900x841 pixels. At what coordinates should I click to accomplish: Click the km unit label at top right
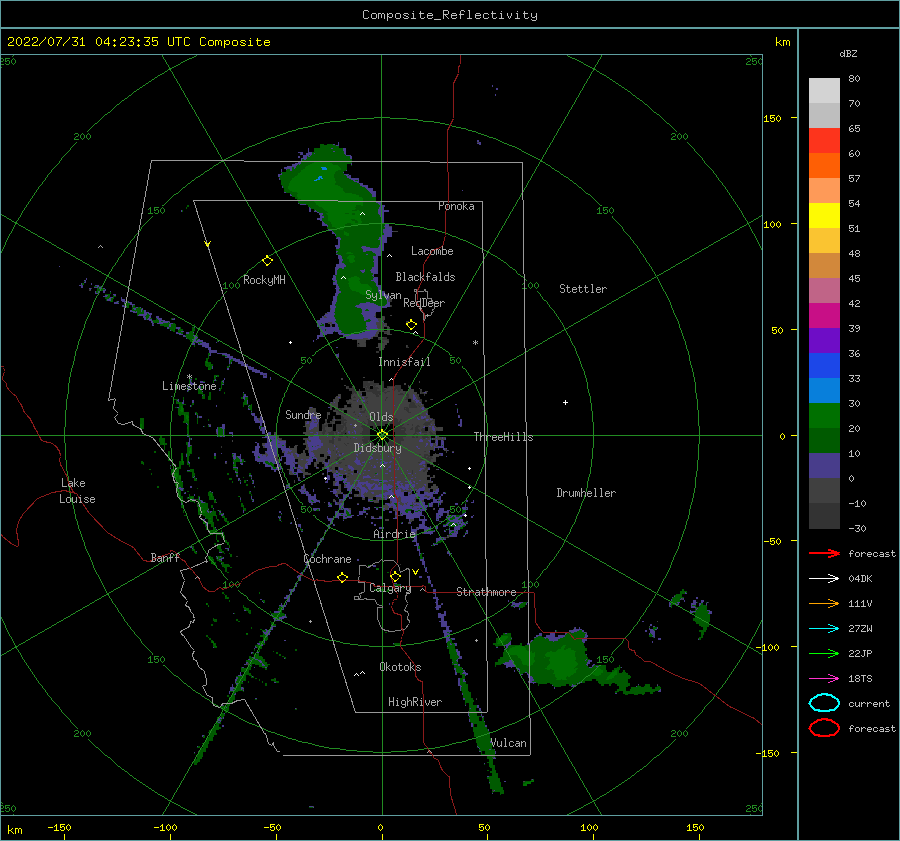pyautogui.click(x=782, y=42)
